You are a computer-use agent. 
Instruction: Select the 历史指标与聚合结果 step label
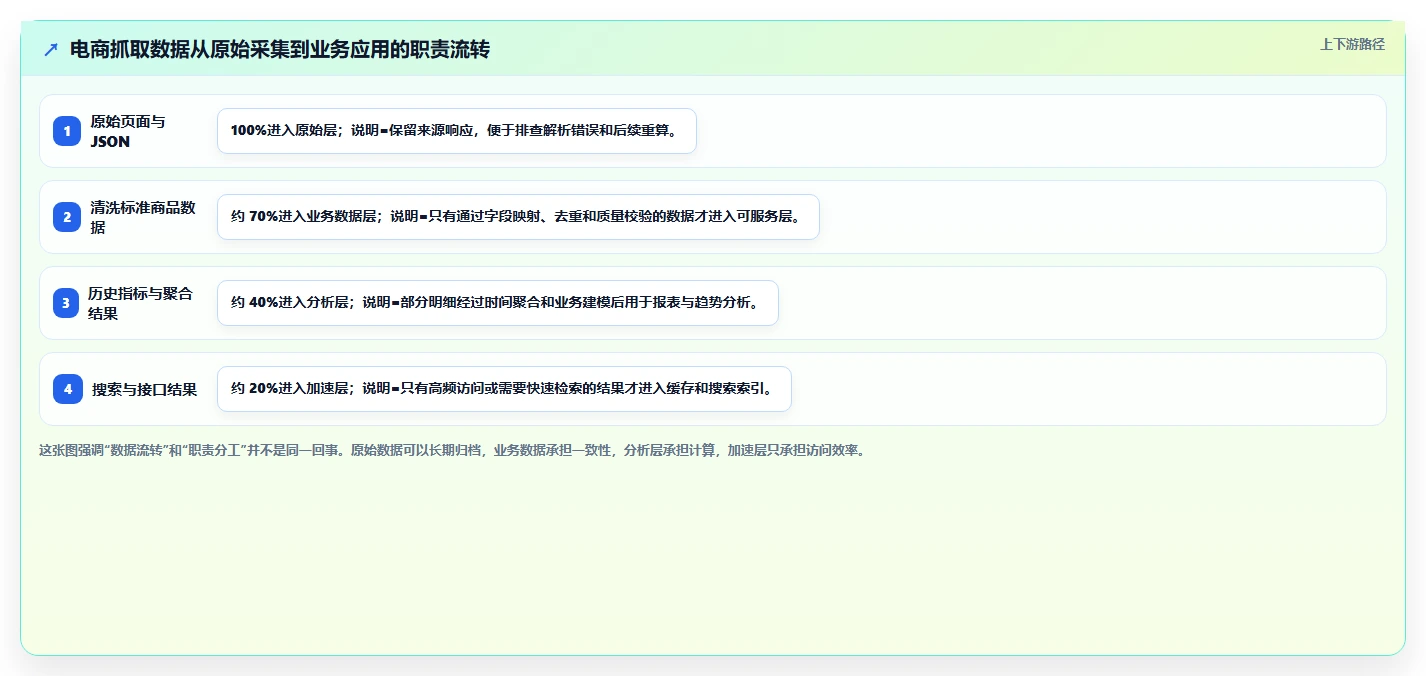(140, 303)
